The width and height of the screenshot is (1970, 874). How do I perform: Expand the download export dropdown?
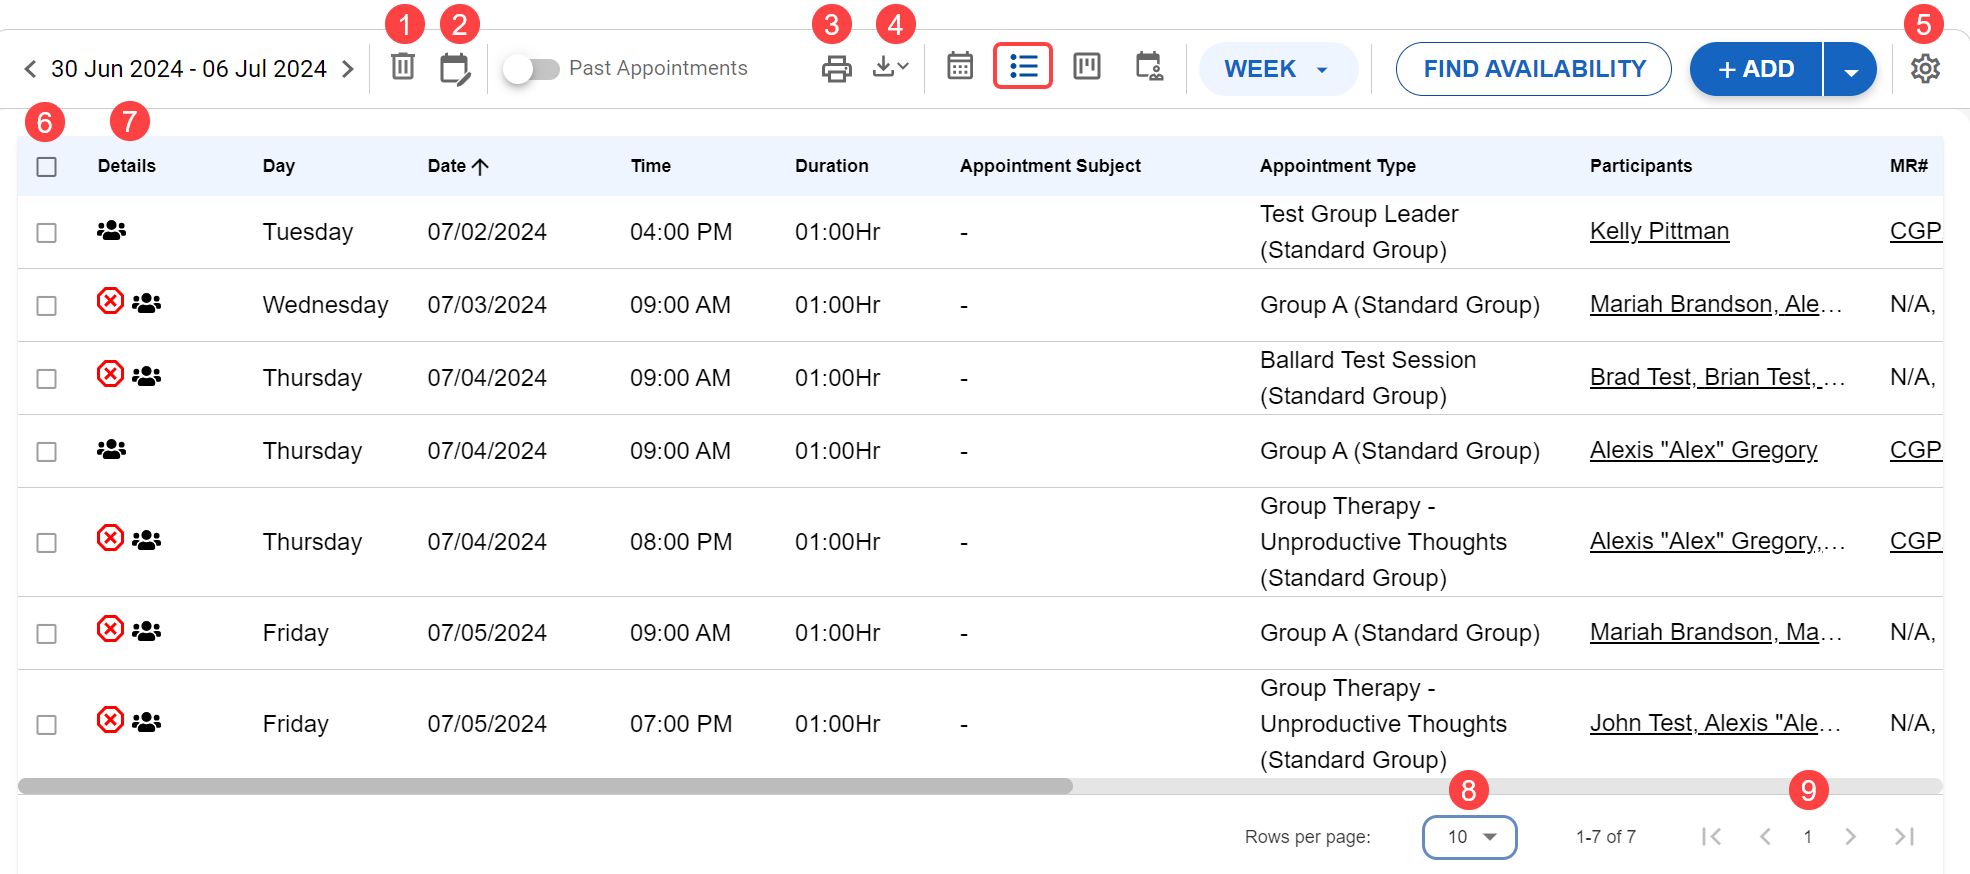click(x=890, y=67)
